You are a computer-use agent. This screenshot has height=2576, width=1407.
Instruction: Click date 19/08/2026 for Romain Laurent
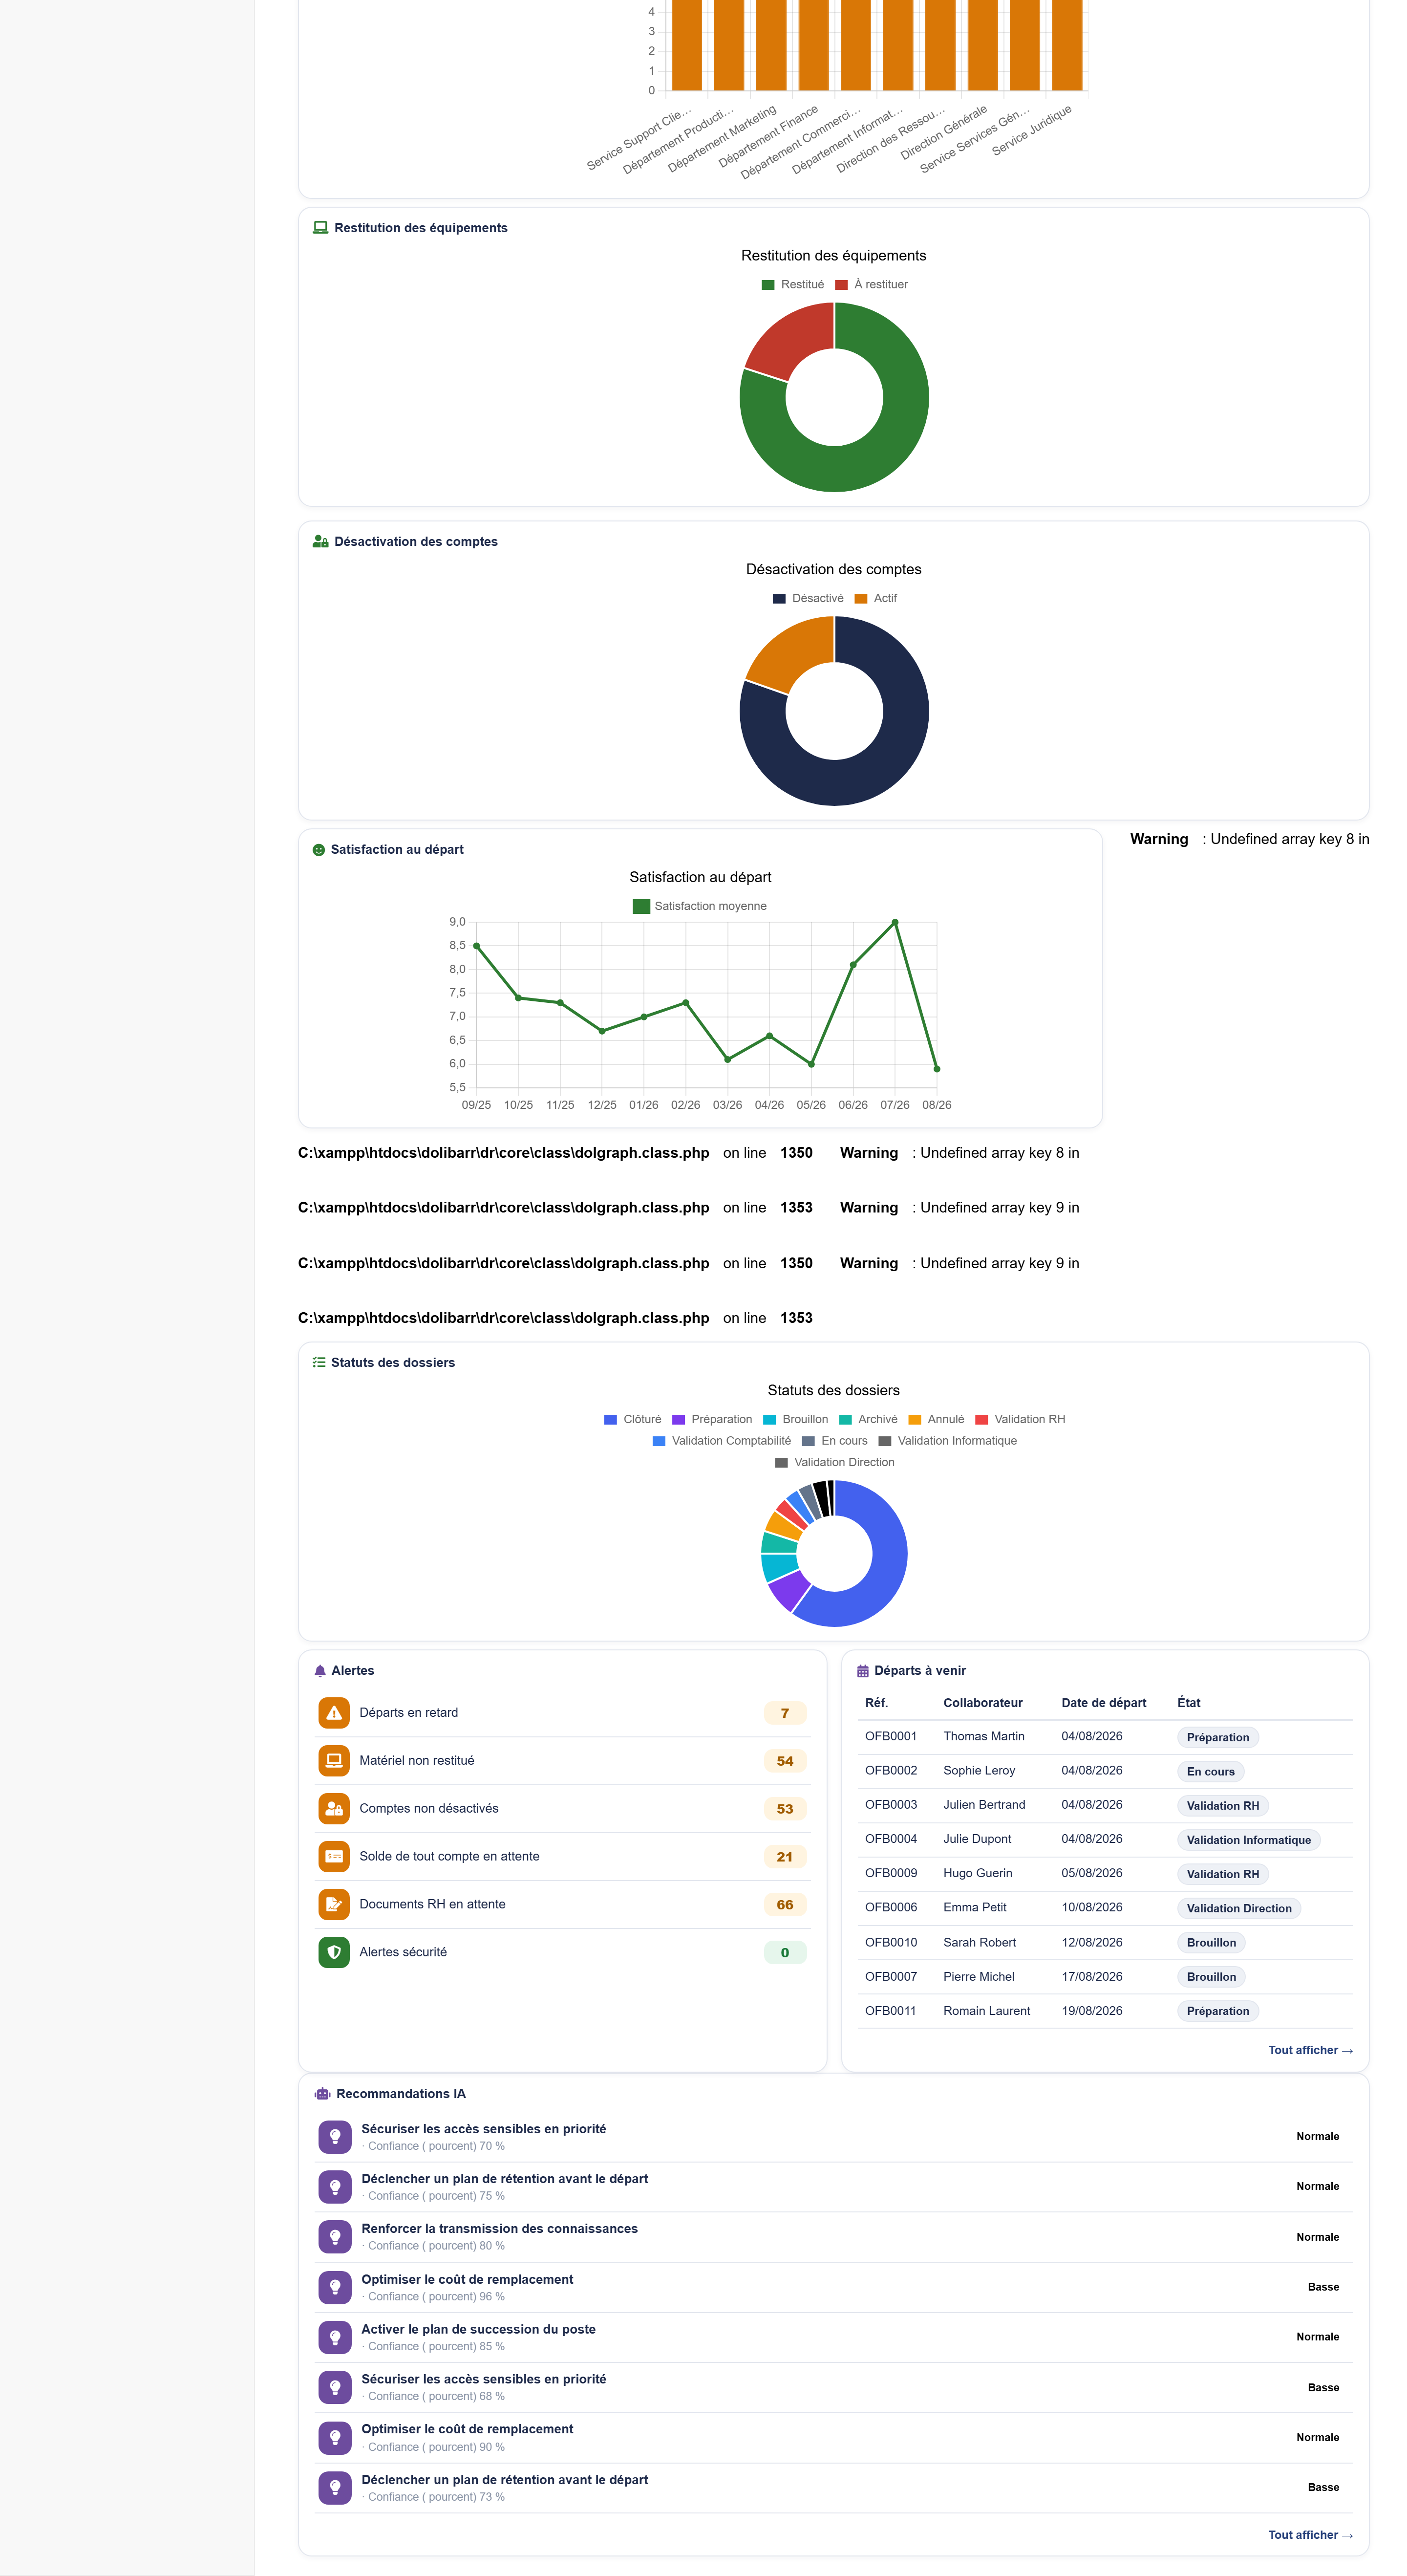[x=1092, y=2011]
